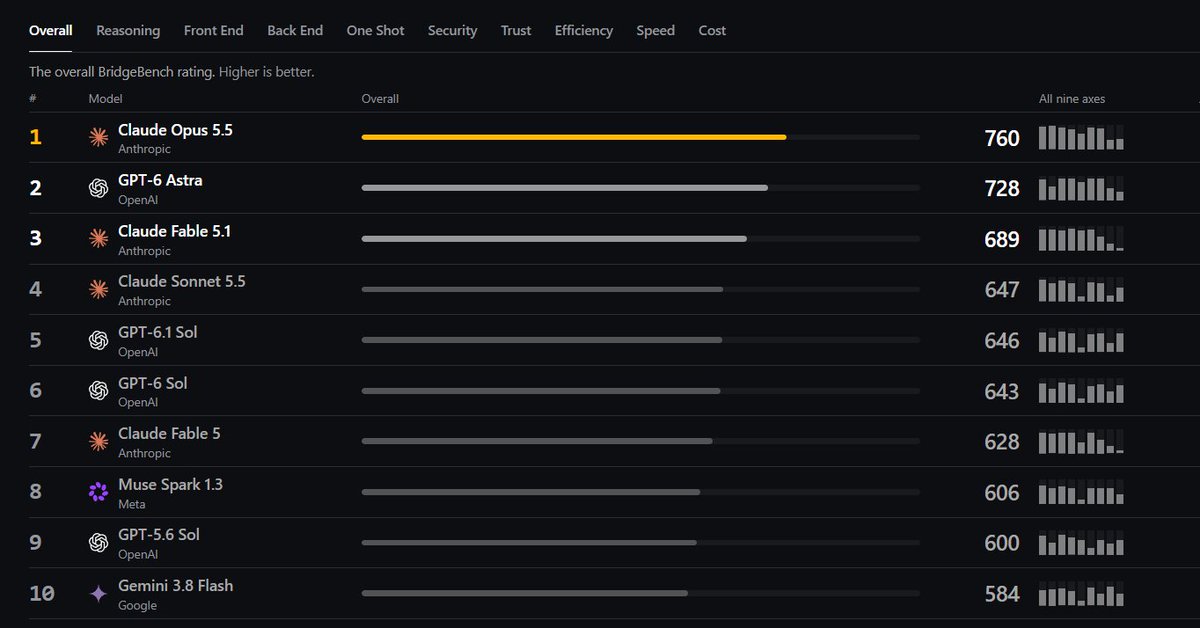Click the Overall column header
1200x628 pixels.
pyautogui.click(x=380, y=99)
